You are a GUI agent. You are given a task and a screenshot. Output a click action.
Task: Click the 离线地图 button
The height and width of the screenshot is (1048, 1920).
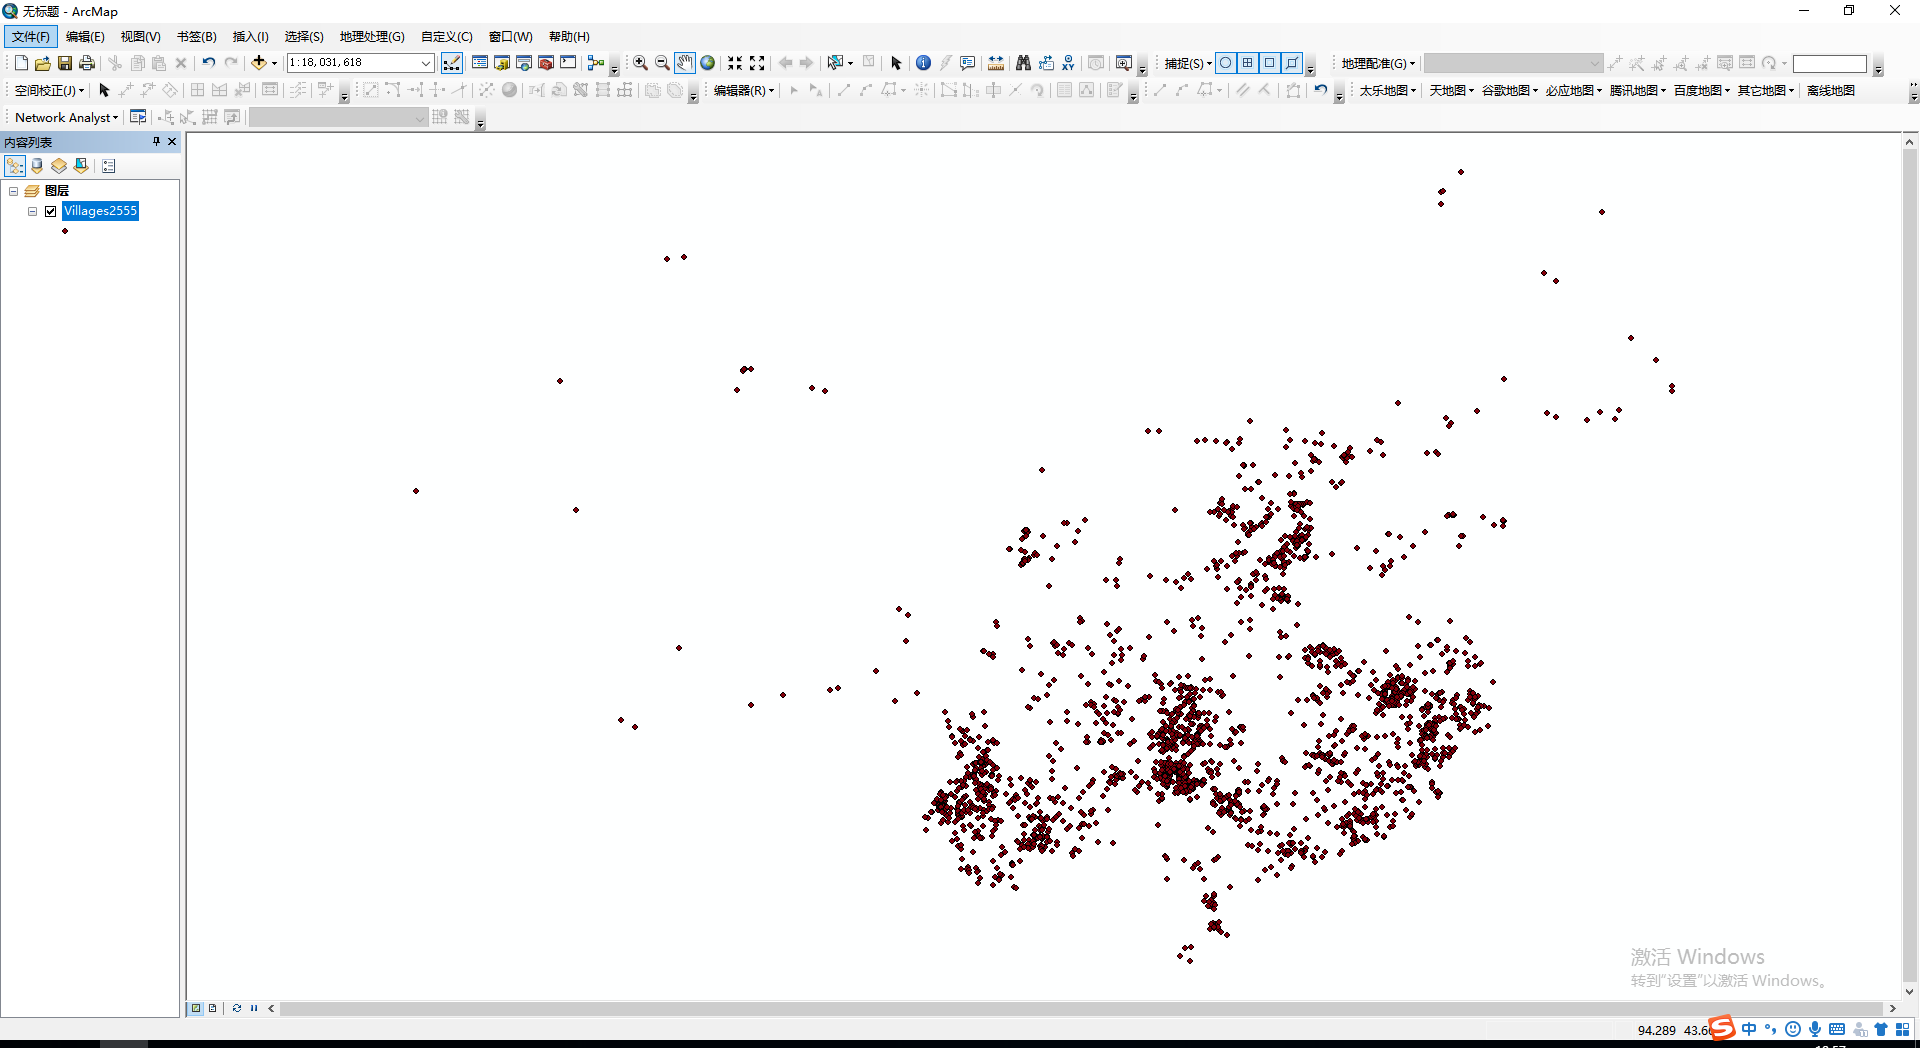pyautogui.click(x=1830, y=90)
